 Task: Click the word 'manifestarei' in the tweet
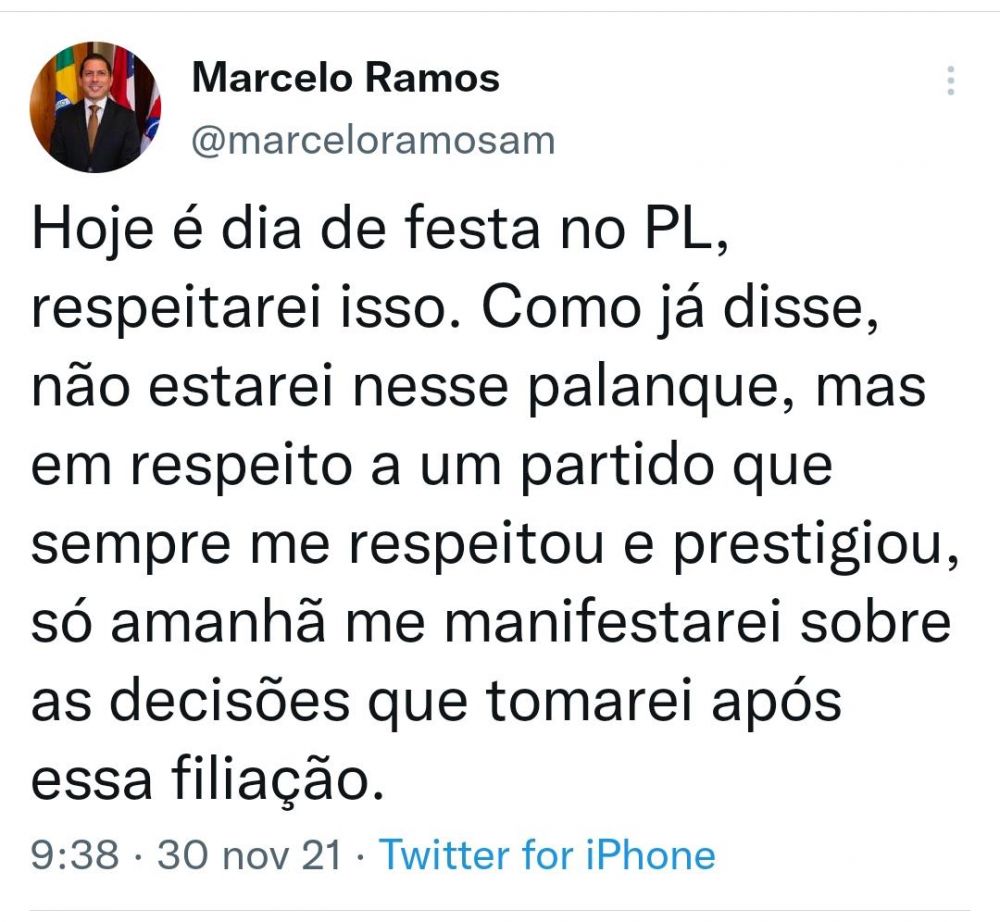coord(612,622)
